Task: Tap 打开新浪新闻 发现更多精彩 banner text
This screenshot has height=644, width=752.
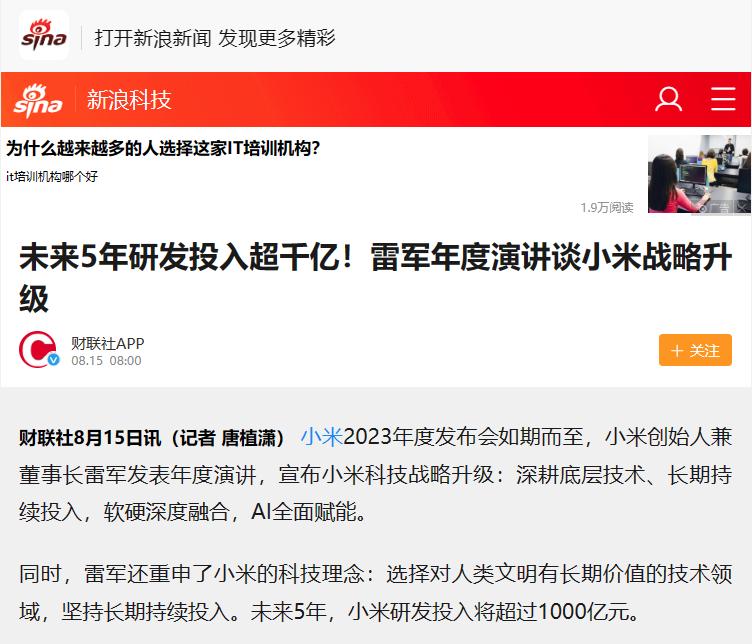Action: coord(215,38)
